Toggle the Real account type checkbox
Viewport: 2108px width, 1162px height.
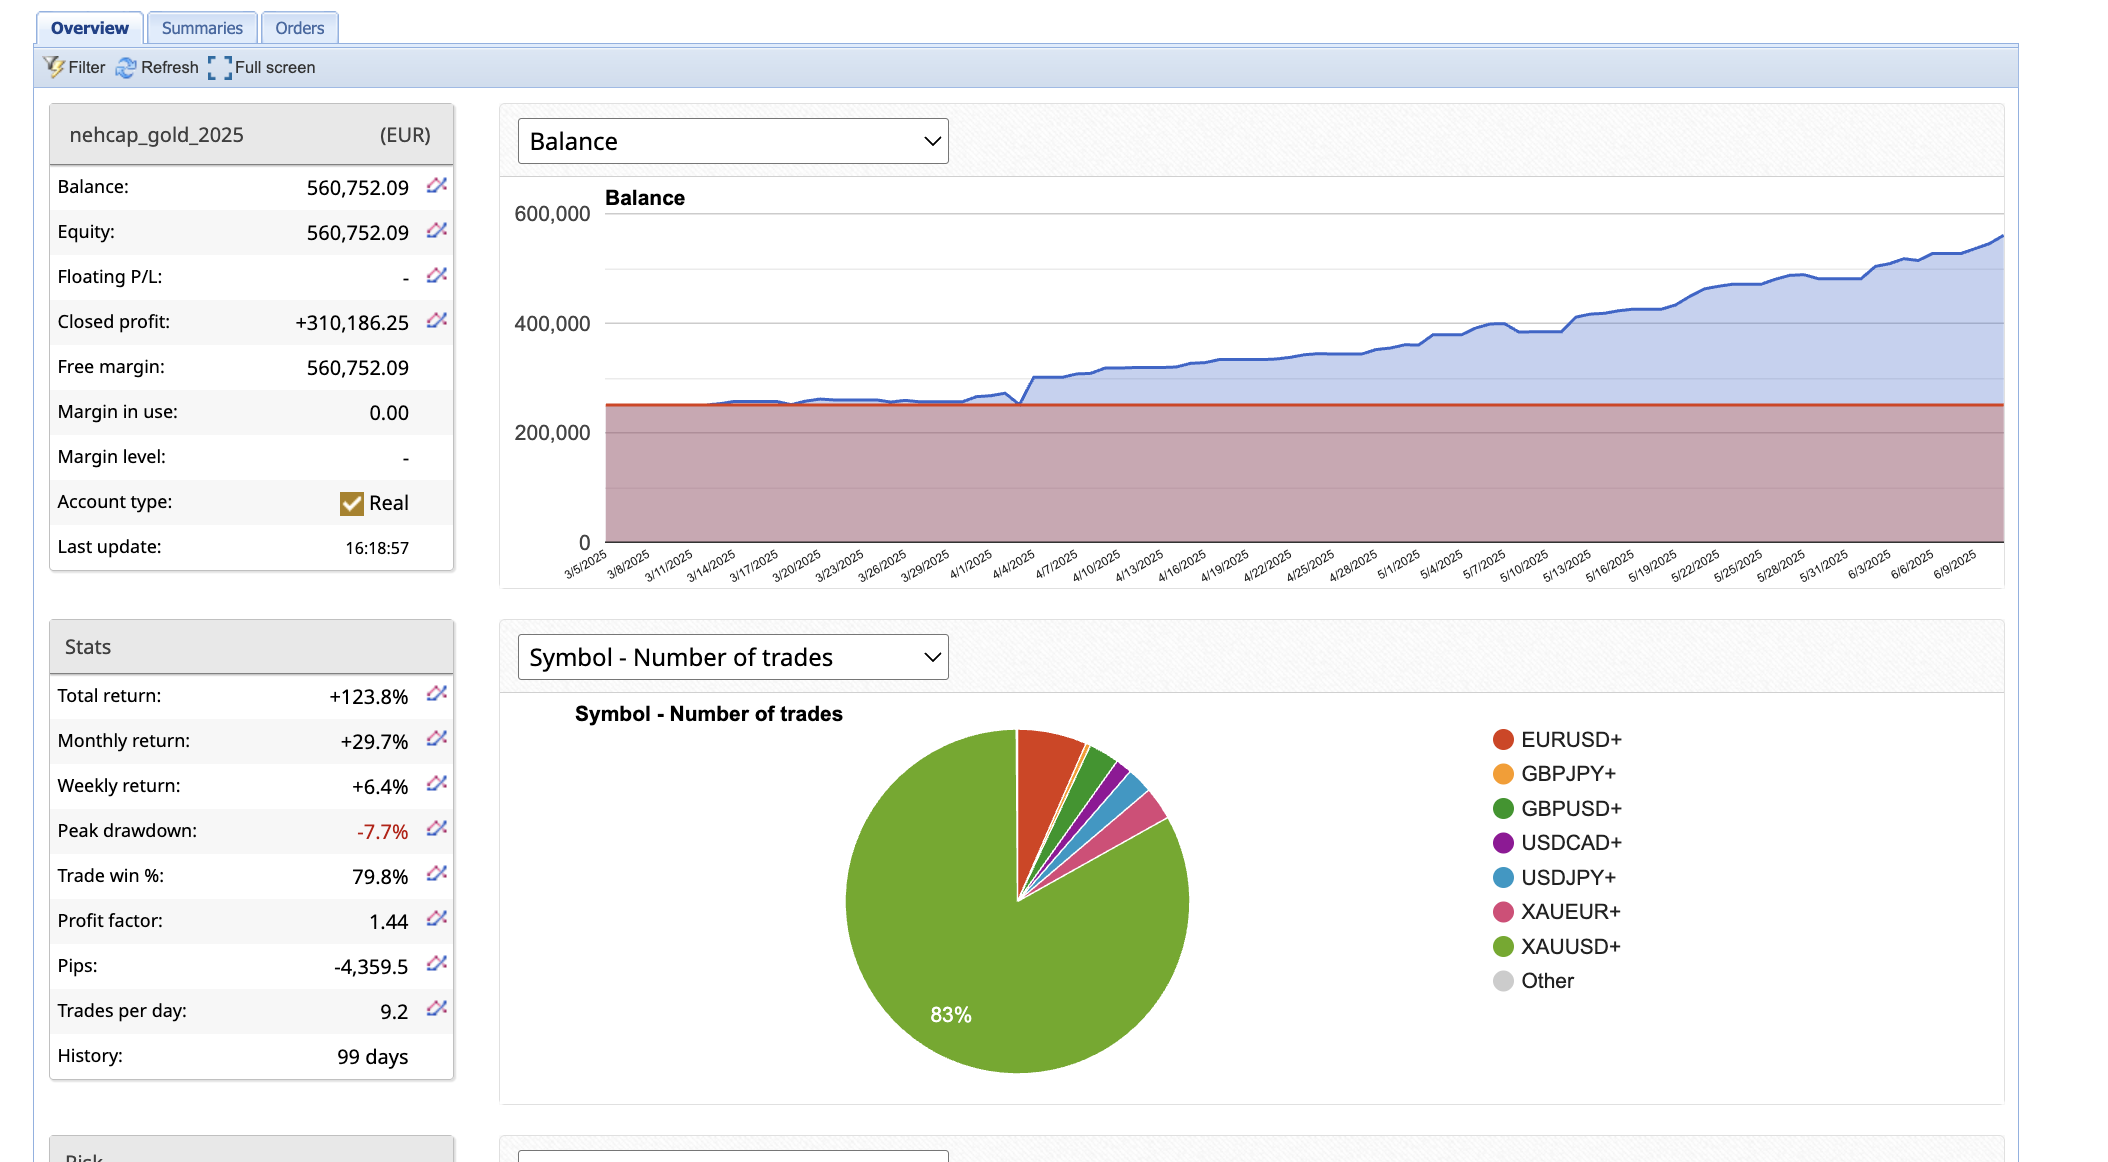coord(351,503)
